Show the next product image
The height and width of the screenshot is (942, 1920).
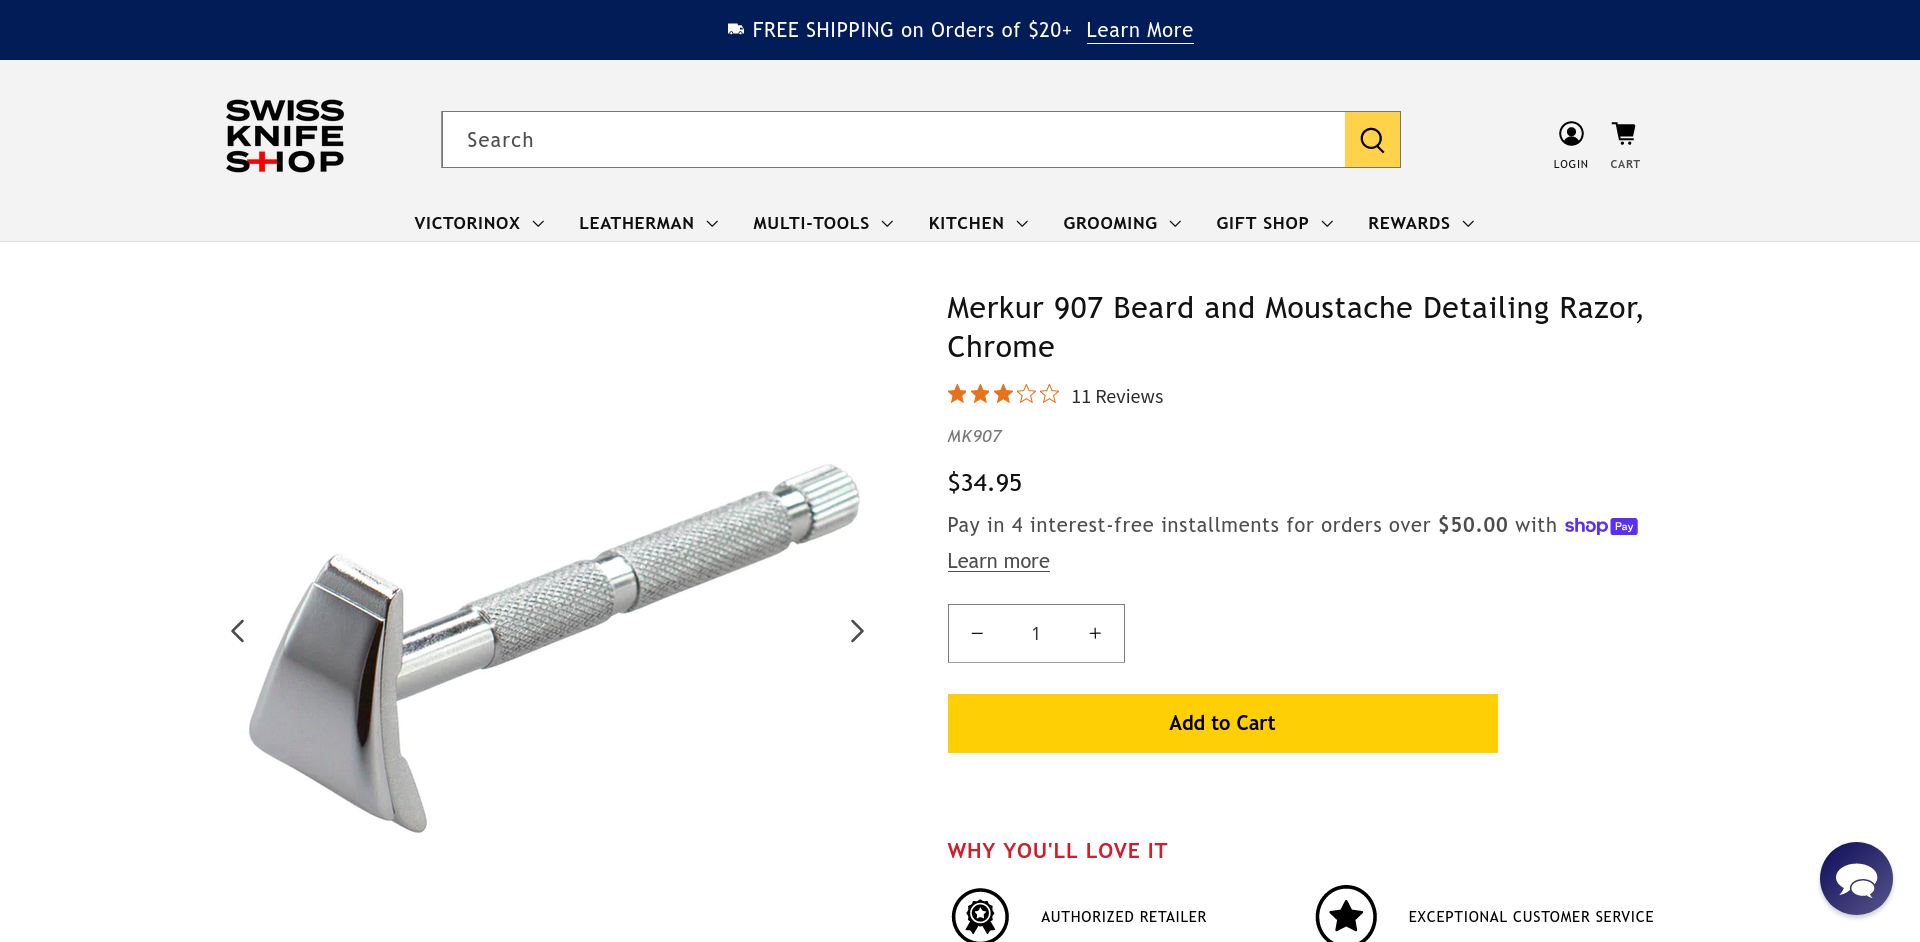click(x=857, y=631)
